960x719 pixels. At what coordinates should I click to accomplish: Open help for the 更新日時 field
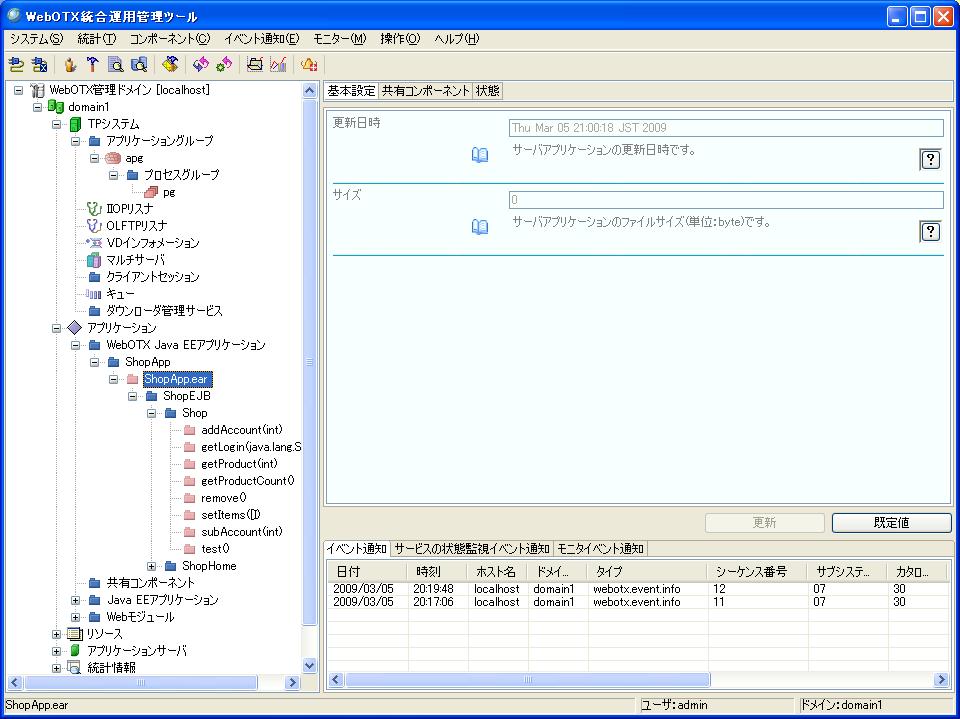(x=930, y=160)
